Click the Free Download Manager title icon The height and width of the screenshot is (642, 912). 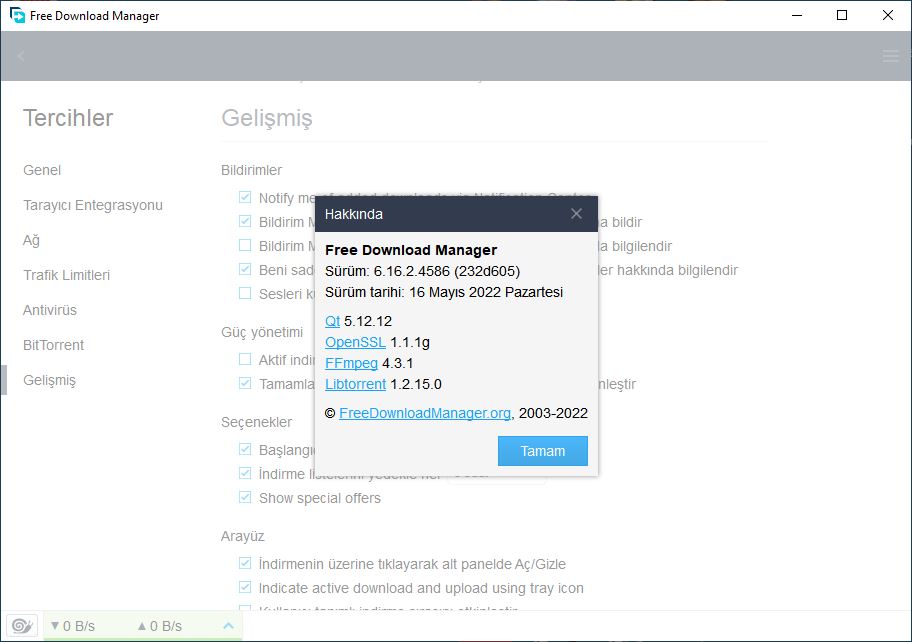point(17,15)
